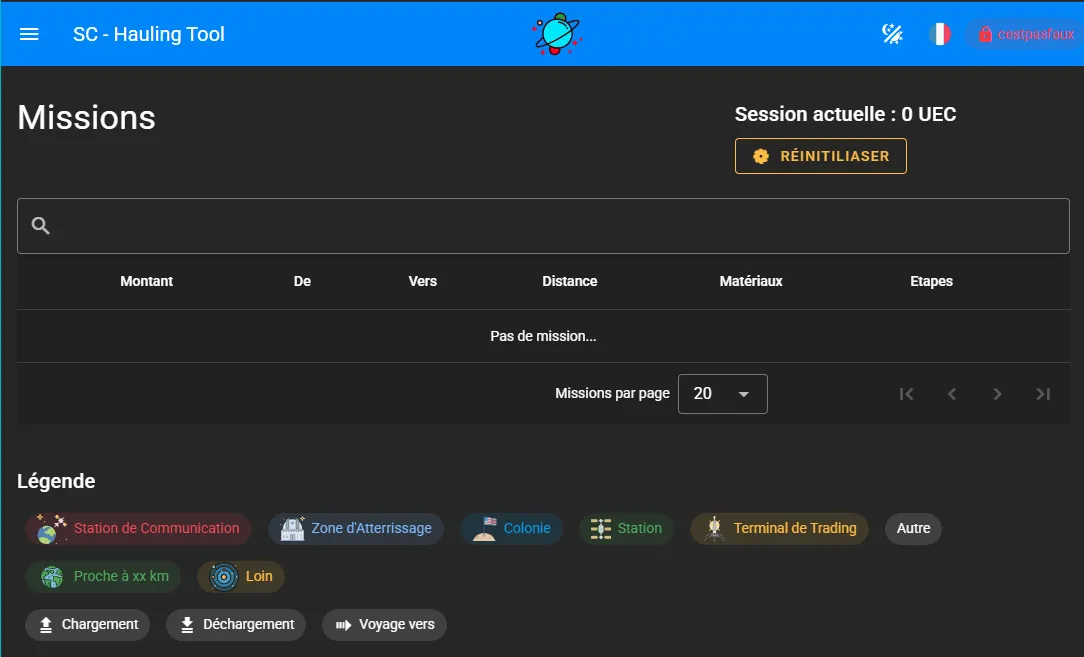Switch language using French flag icon
The width and height of the screenshot is (1084, 657).
tap(940, 34)
